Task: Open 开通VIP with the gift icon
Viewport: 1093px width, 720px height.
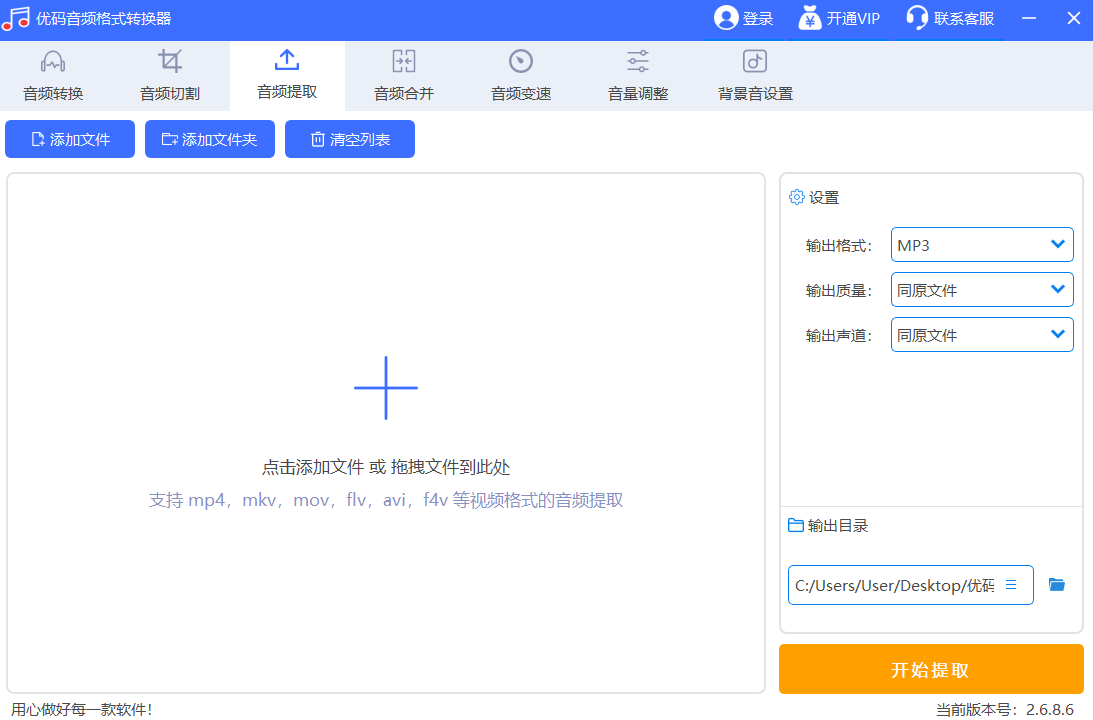Action: click(x=806, y=17)
